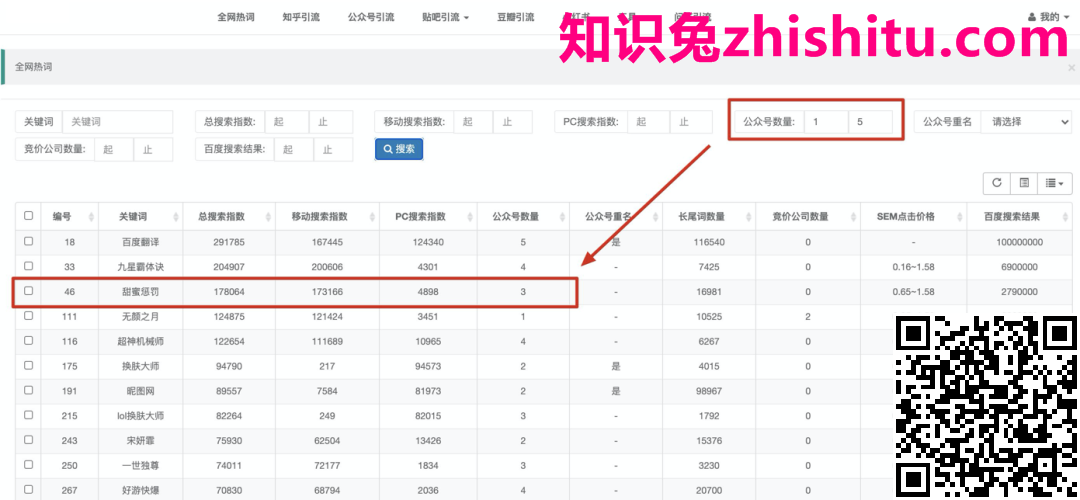Check the row for 无颜之月
This screenshot has width=1080, height=500.
pyautogui.click(x=28, y=315)
